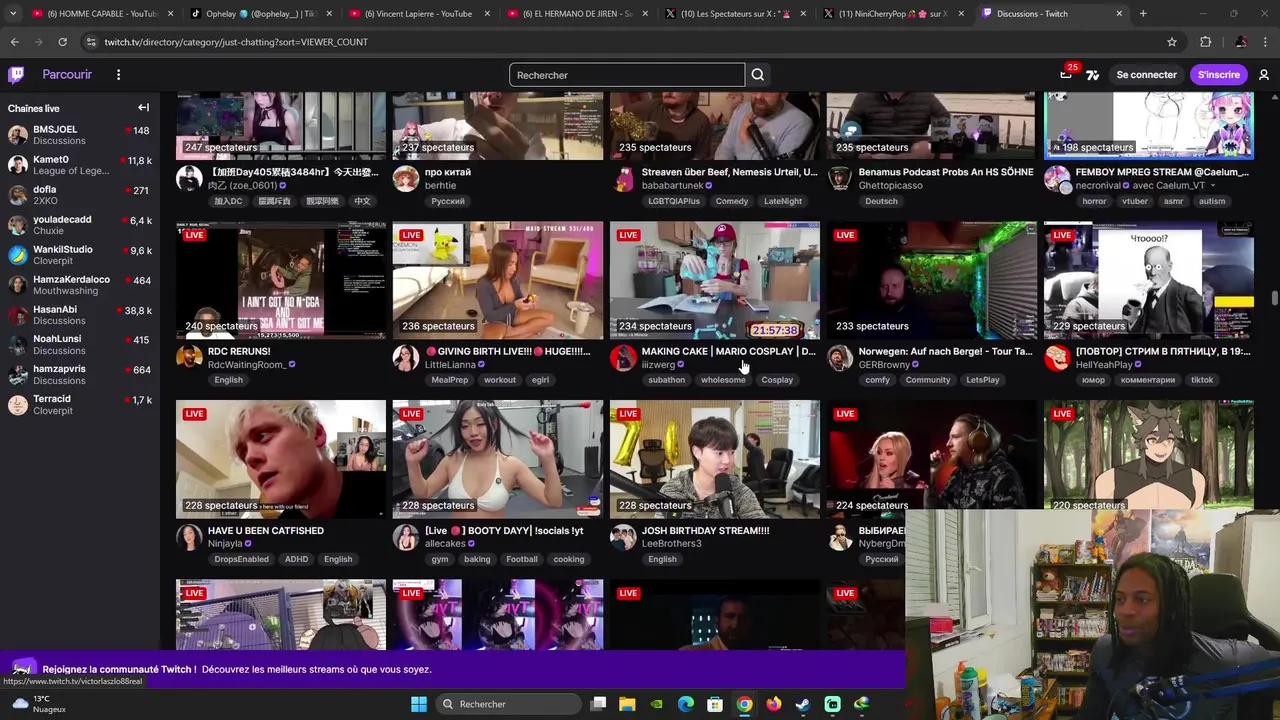This screenshot has width=1280, height=720.
Task: Click RdcWaitingRoom_ channel avatar
Action: (189, 358)
